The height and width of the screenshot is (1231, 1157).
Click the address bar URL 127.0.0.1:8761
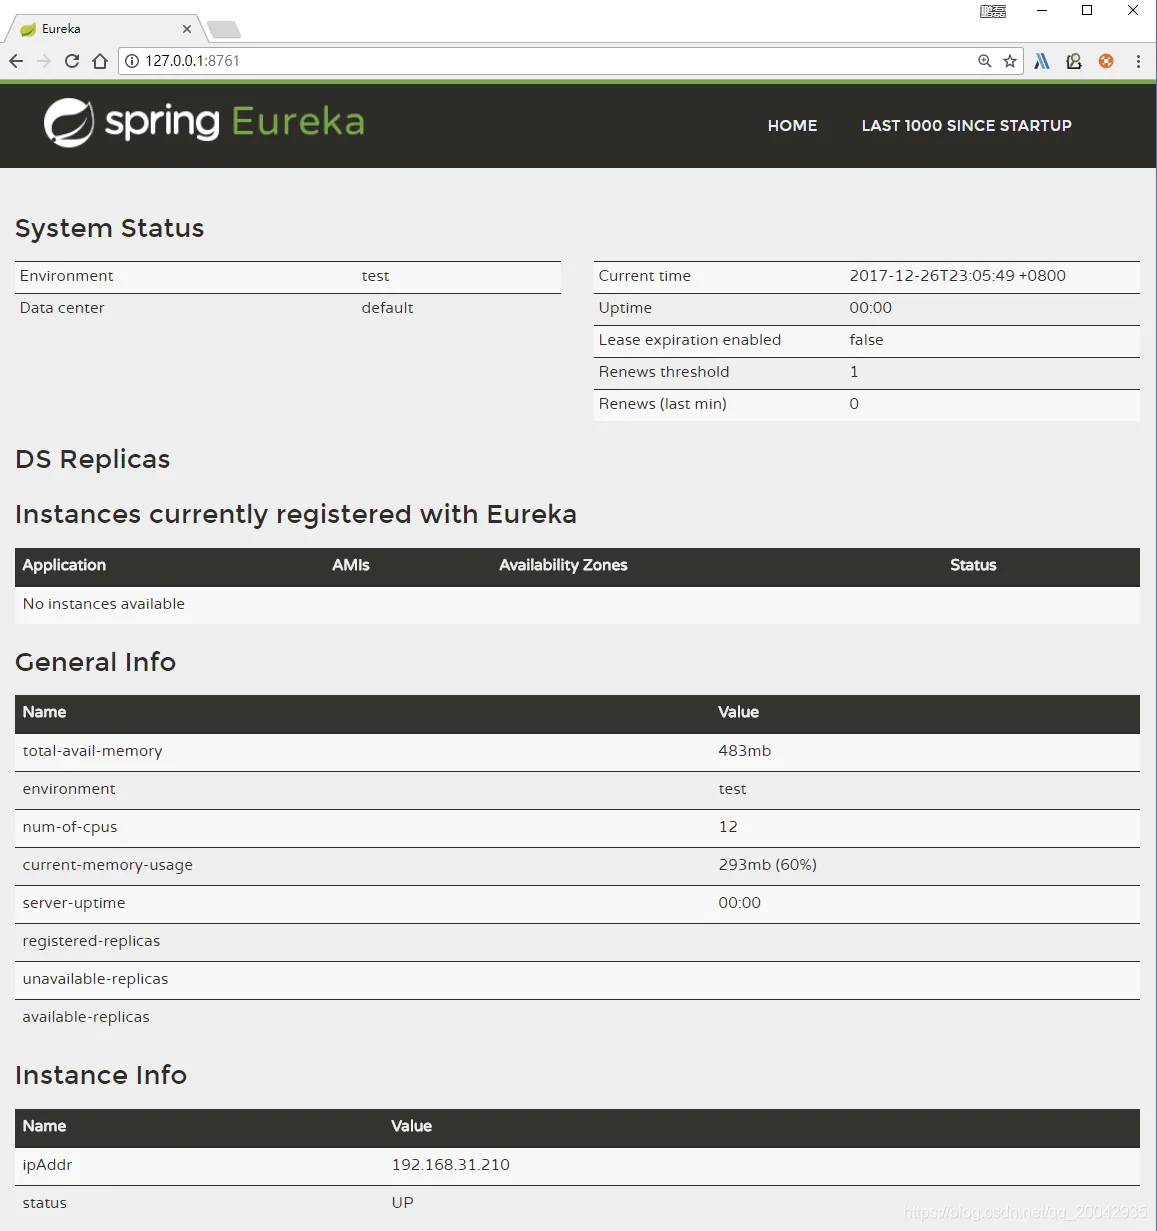(x=192, y=61)
